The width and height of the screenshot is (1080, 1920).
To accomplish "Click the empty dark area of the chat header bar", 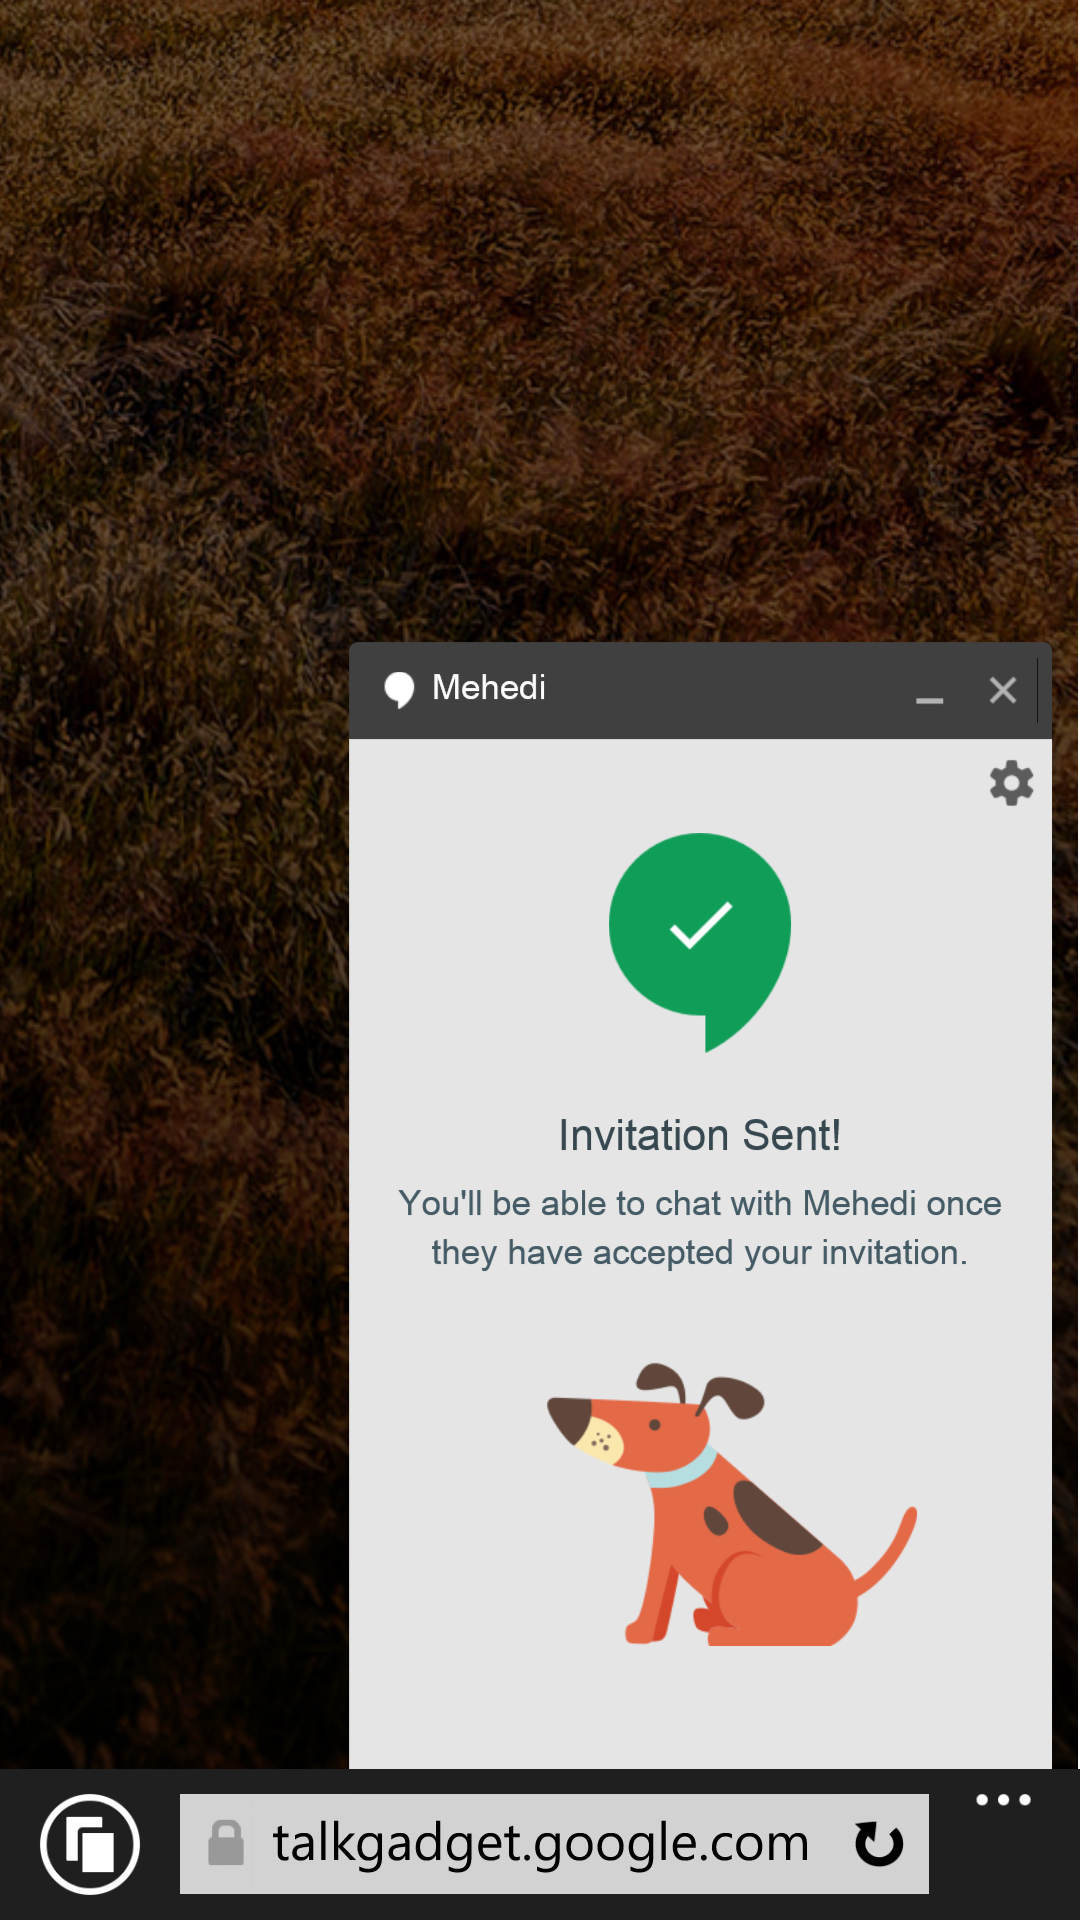I will (730, 690).
